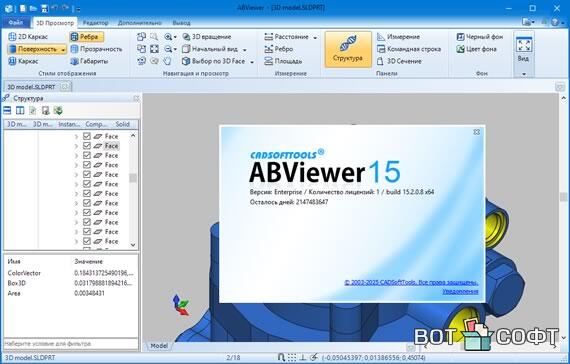The height and width of the screenshot is (364, 570).
Task: Click the dotted grid icon in status bar
Action: tap(292, 357)
